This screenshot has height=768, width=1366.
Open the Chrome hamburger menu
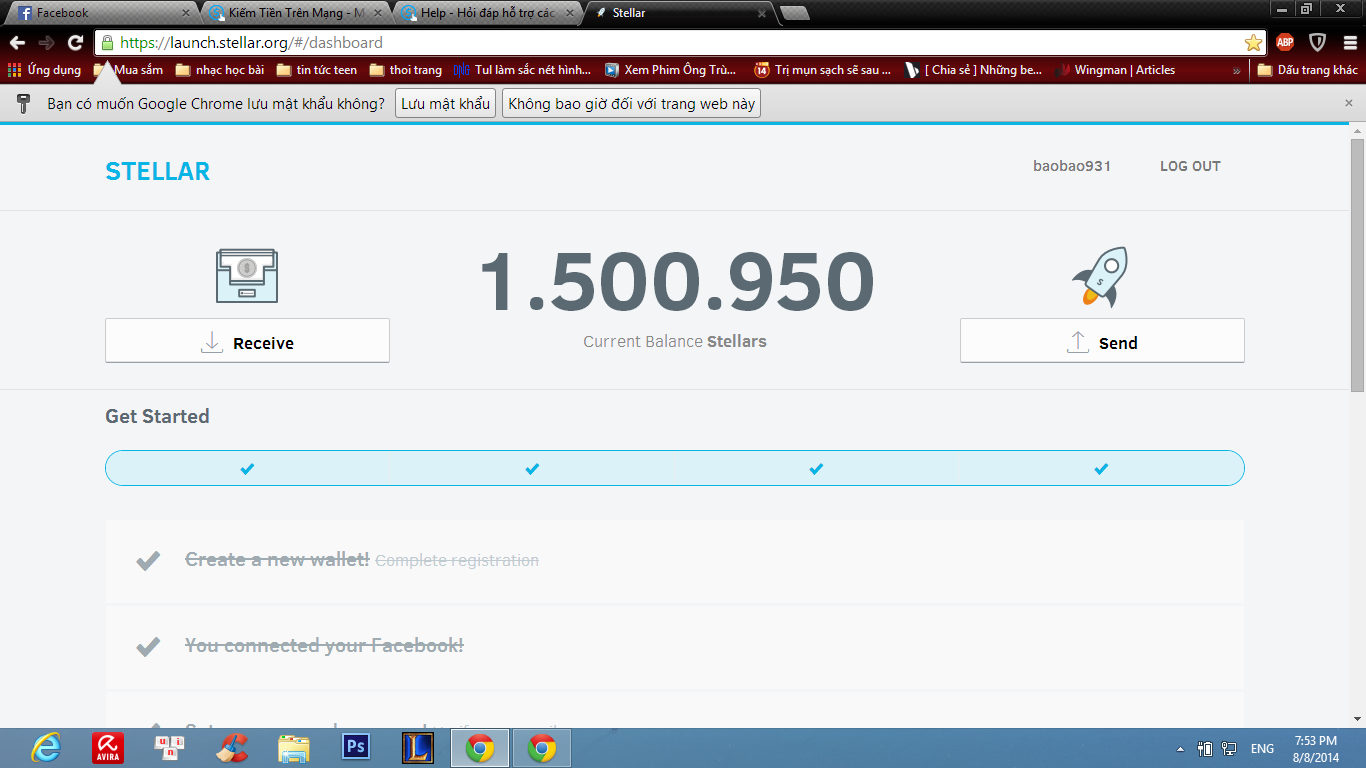(1350, 43)
